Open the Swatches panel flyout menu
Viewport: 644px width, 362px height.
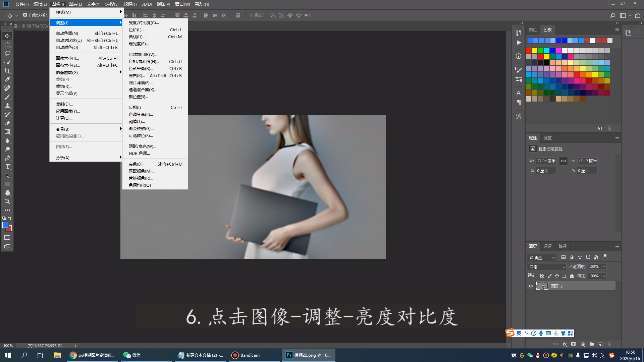pos(617,30)
